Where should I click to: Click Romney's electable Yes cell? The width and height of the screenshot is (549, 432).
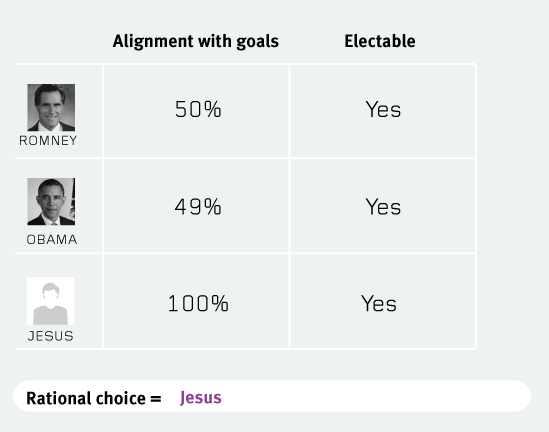click(383, 111)
